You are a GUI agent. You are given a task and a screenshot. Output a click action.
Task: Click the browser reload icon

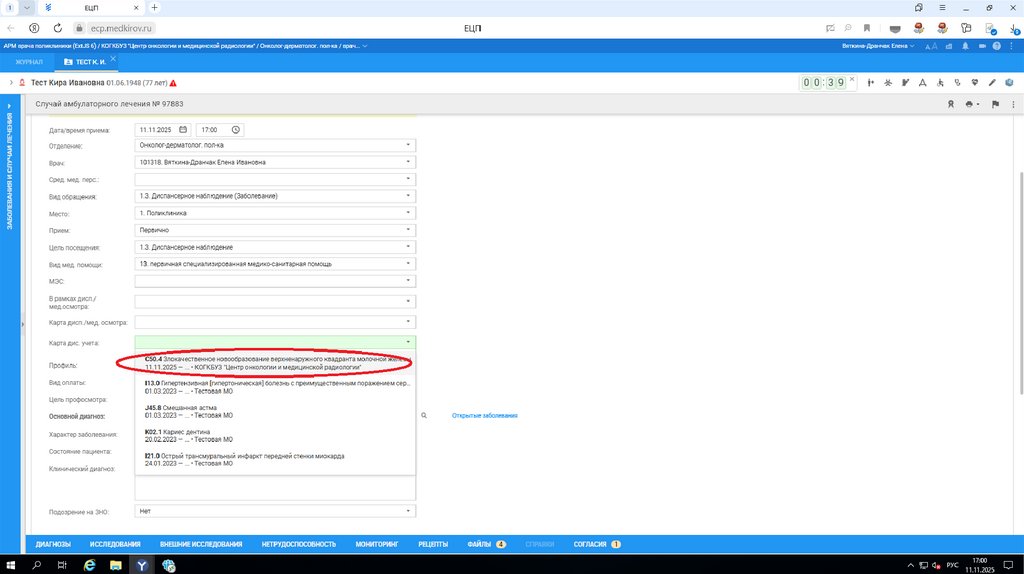57,28
